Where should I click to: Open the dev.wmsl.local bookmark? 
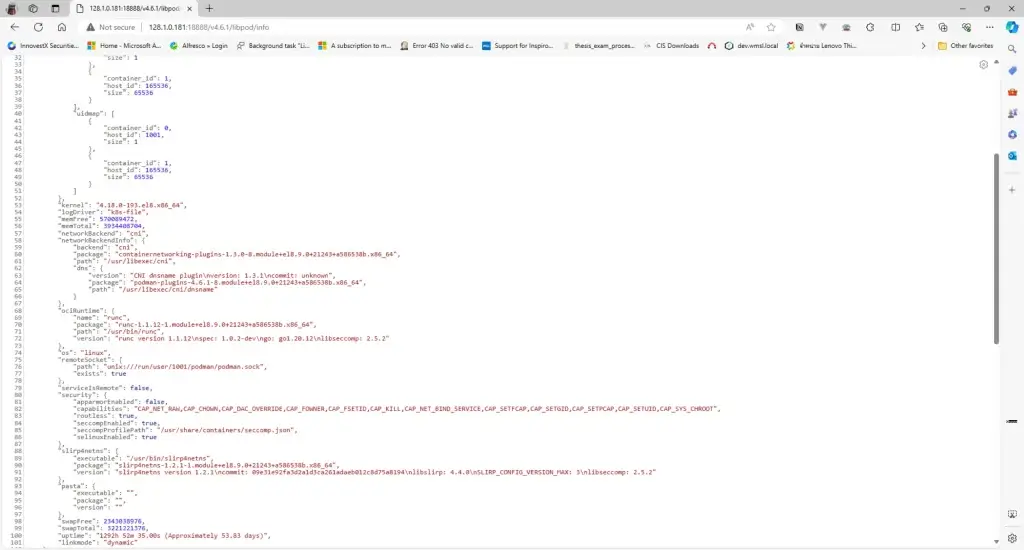pos(752,46)
